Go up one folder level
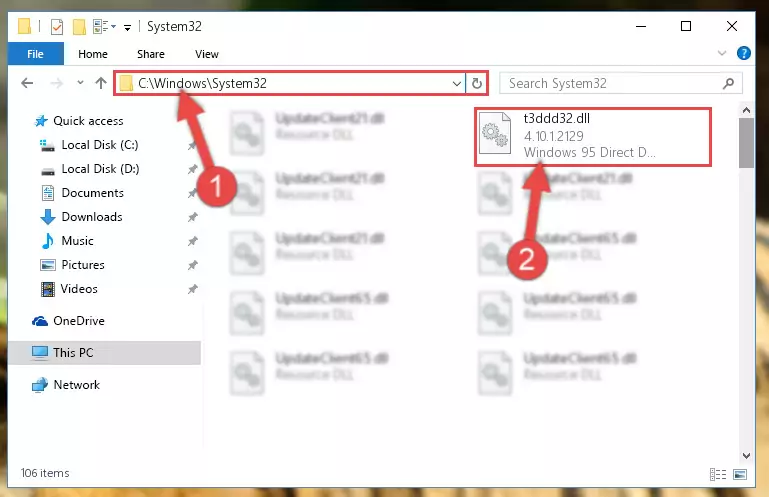Screen dimensions: 769x497 coord(101,83)
